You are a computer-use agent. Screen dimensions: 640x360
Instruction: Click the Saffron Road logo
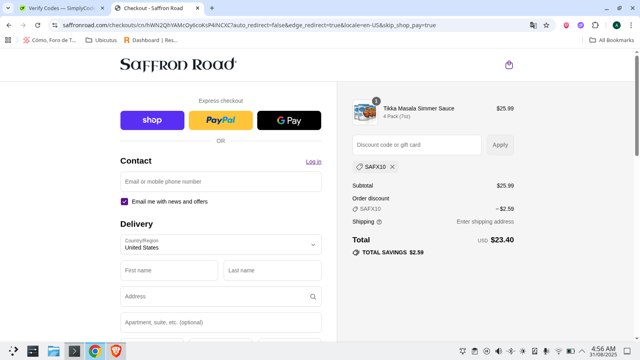coord(178,64)
